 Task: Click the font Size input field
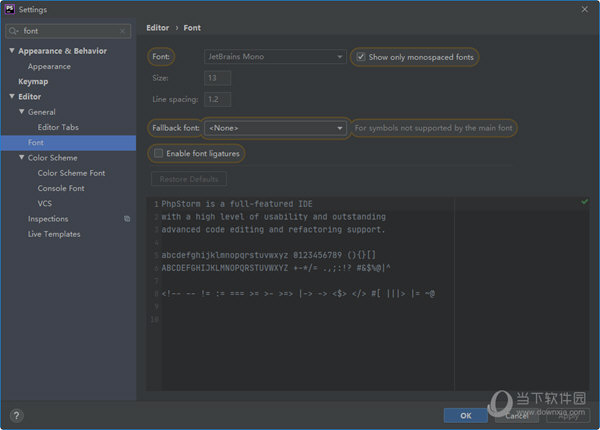217,78
